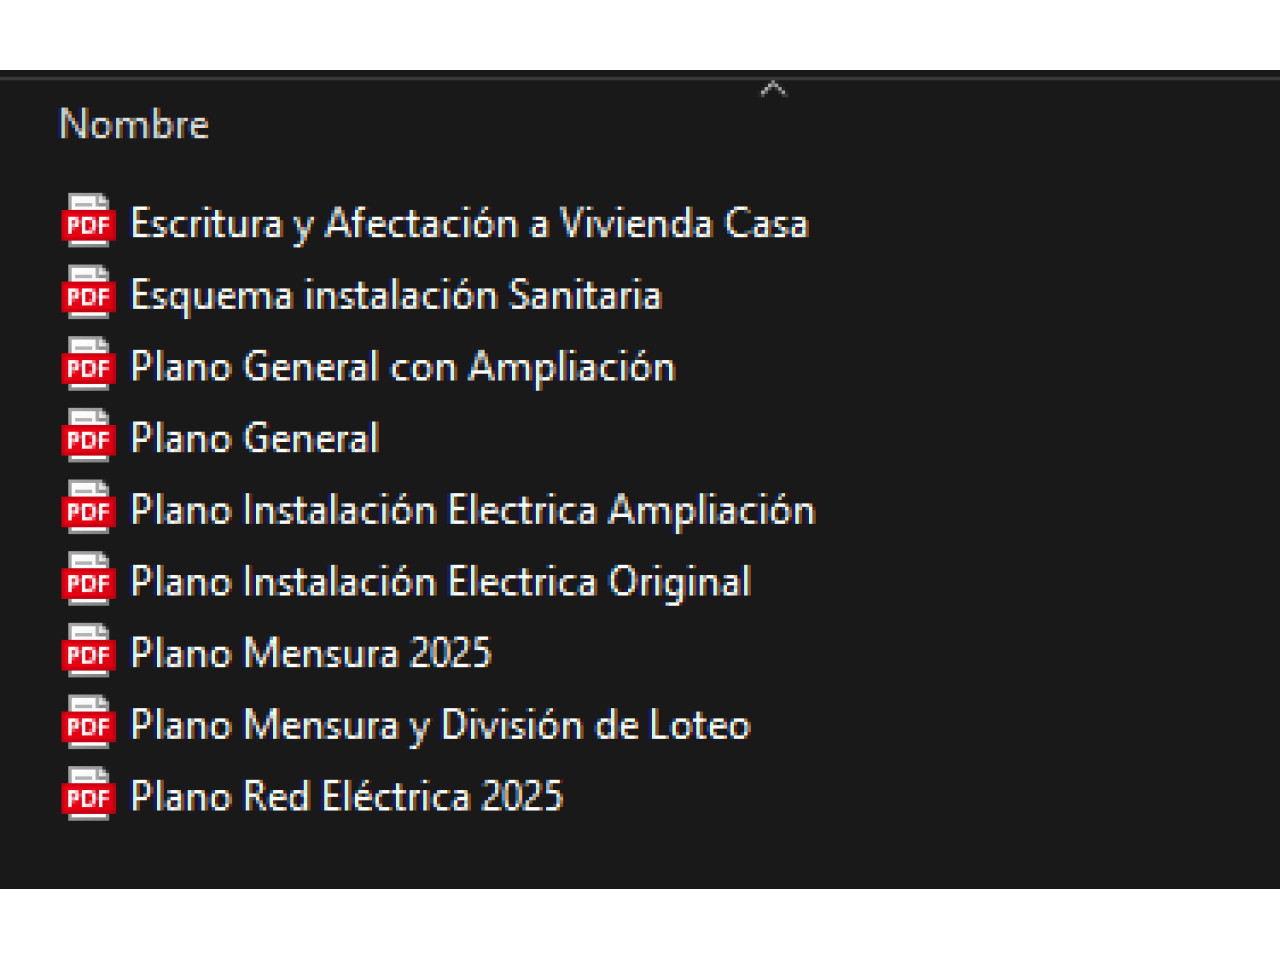Click PDF icon for Plano Instalación Electrica Ampliación
Viewport: 1280px width, 960px height.
click(88, 510)
